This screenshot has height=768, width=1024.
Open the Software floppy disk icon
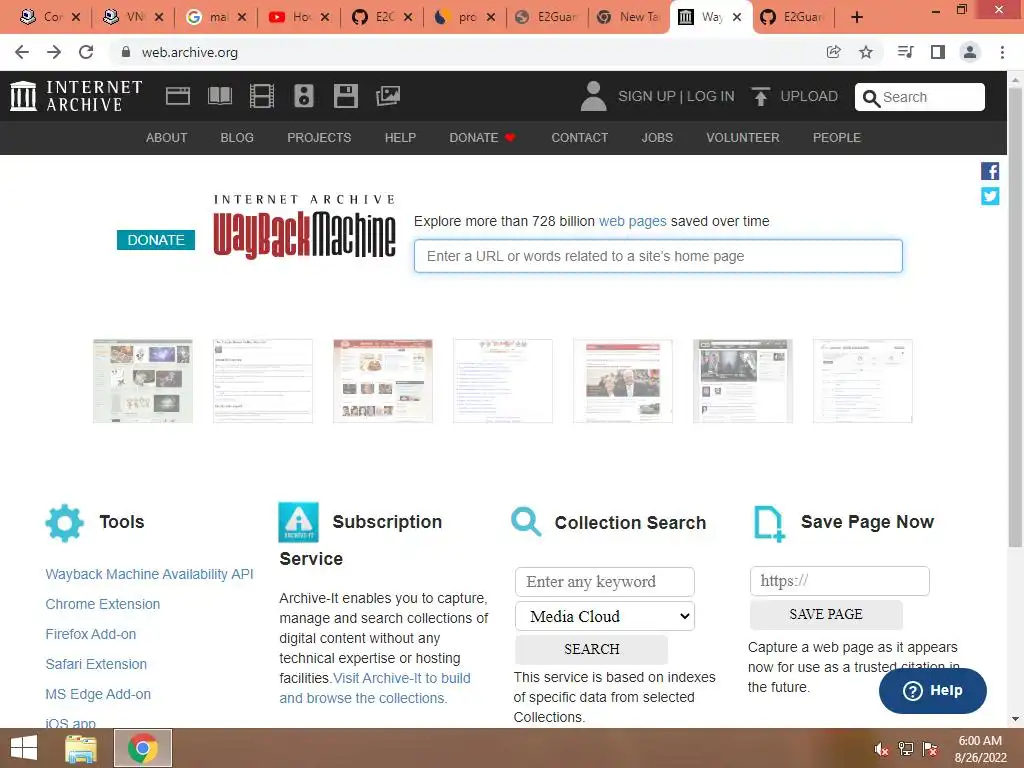click(x=345, y=96)
